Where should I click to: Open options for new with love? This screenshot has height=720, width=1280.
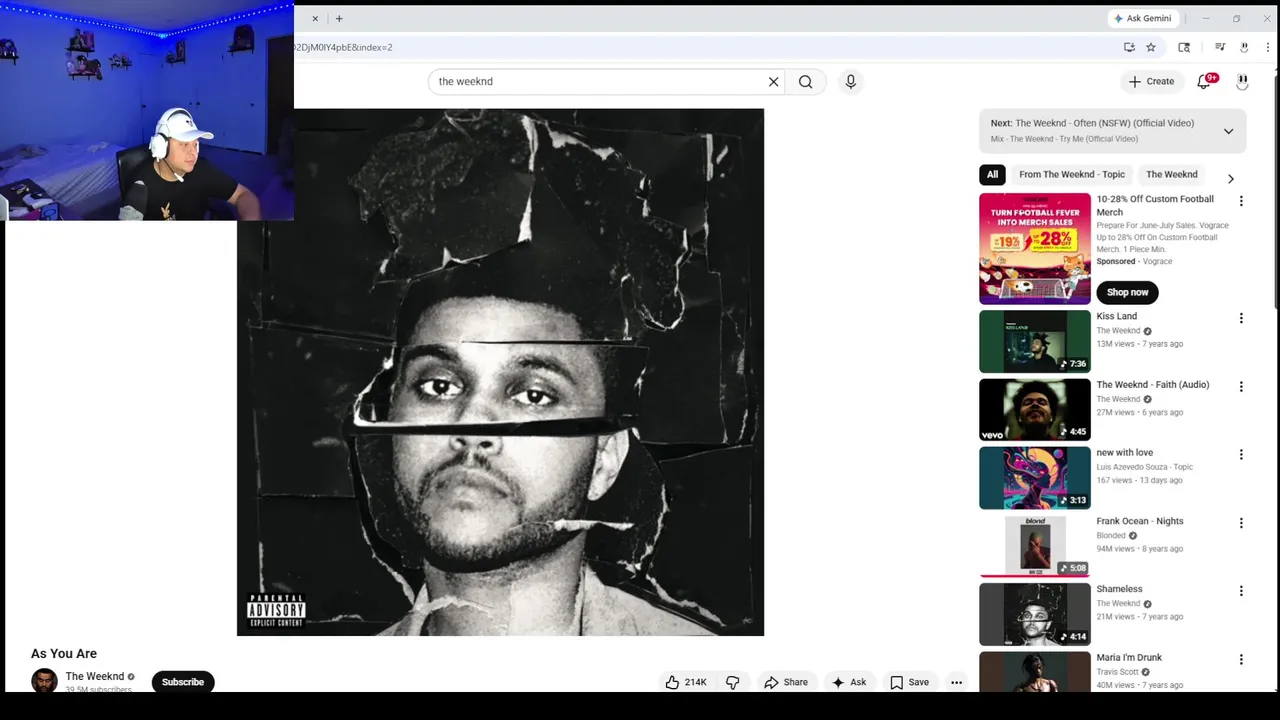[x=1241, y=454]
